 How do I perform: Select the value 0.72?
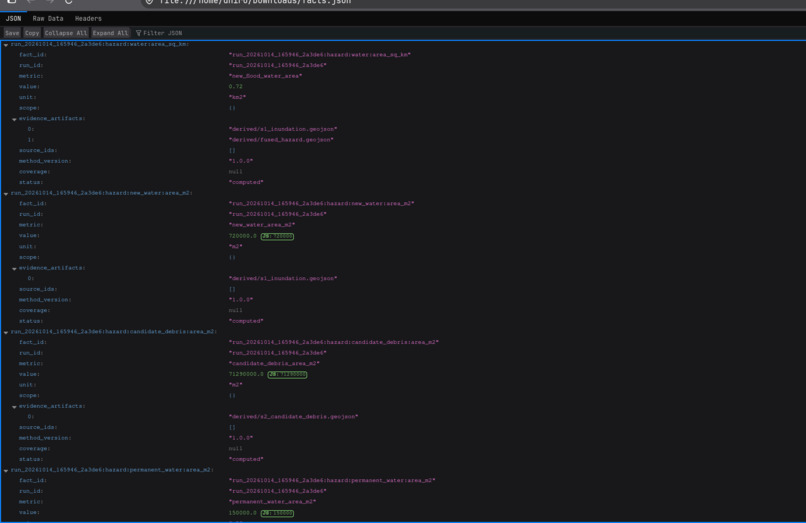(x=235, y=86)
